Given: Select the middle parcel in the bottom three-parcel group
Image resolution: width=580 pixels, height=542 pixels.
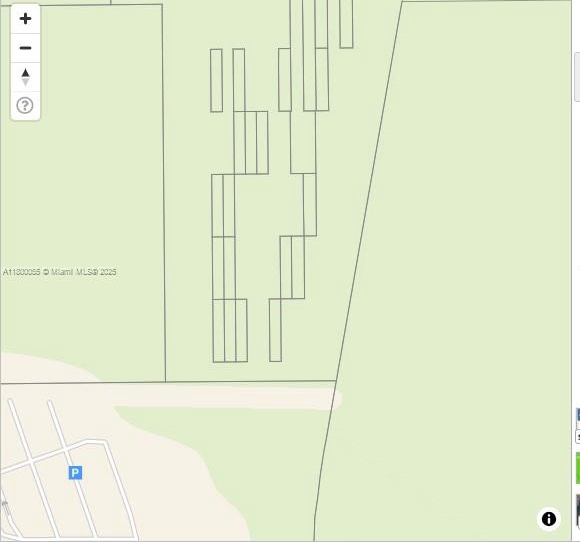Looking at the screenshot, I should coord(230,330).
